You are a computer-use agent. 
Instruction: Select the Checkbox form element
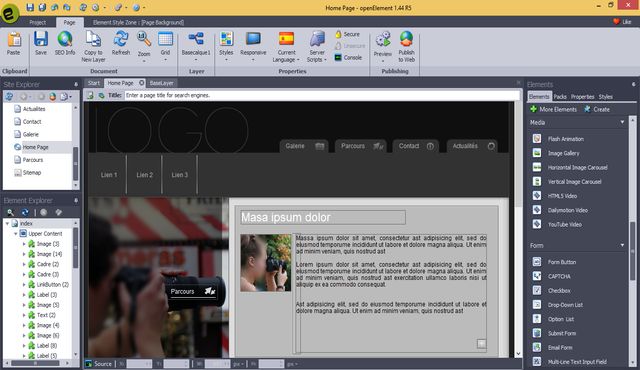[559, 290]
